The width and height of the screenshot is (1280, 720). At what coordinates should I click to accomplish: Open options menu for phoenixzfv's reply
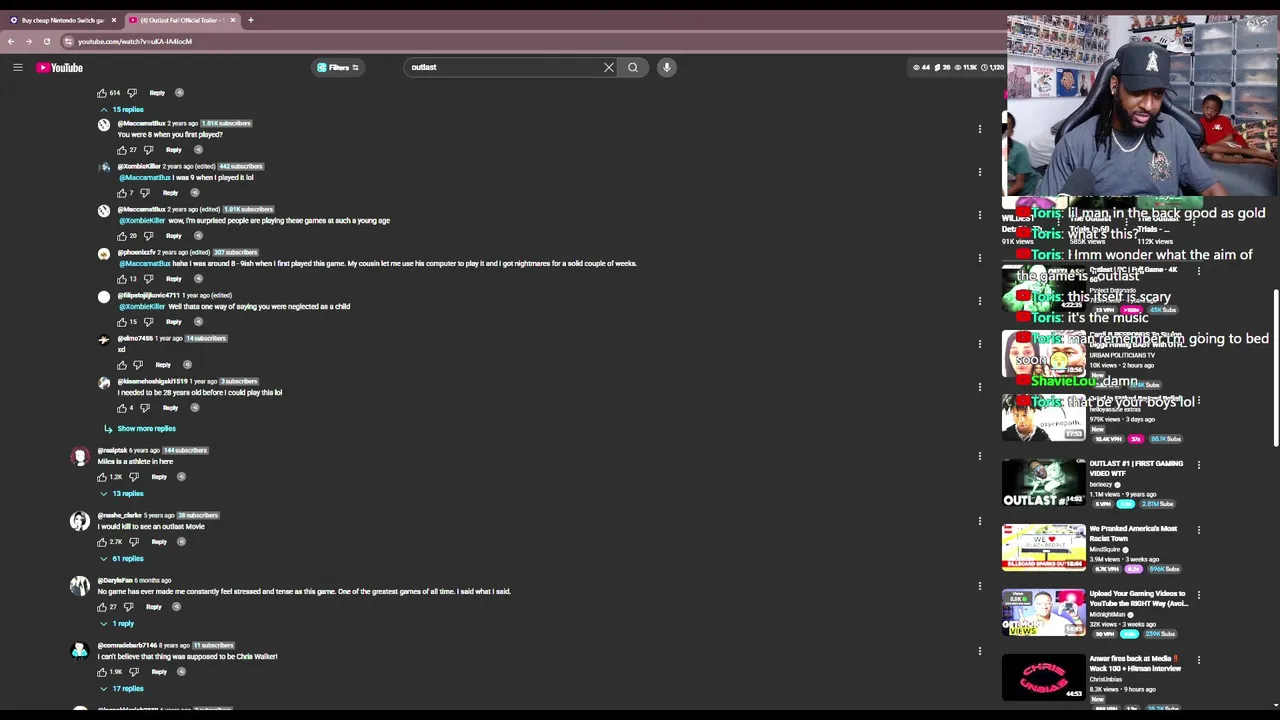(980, 258)
